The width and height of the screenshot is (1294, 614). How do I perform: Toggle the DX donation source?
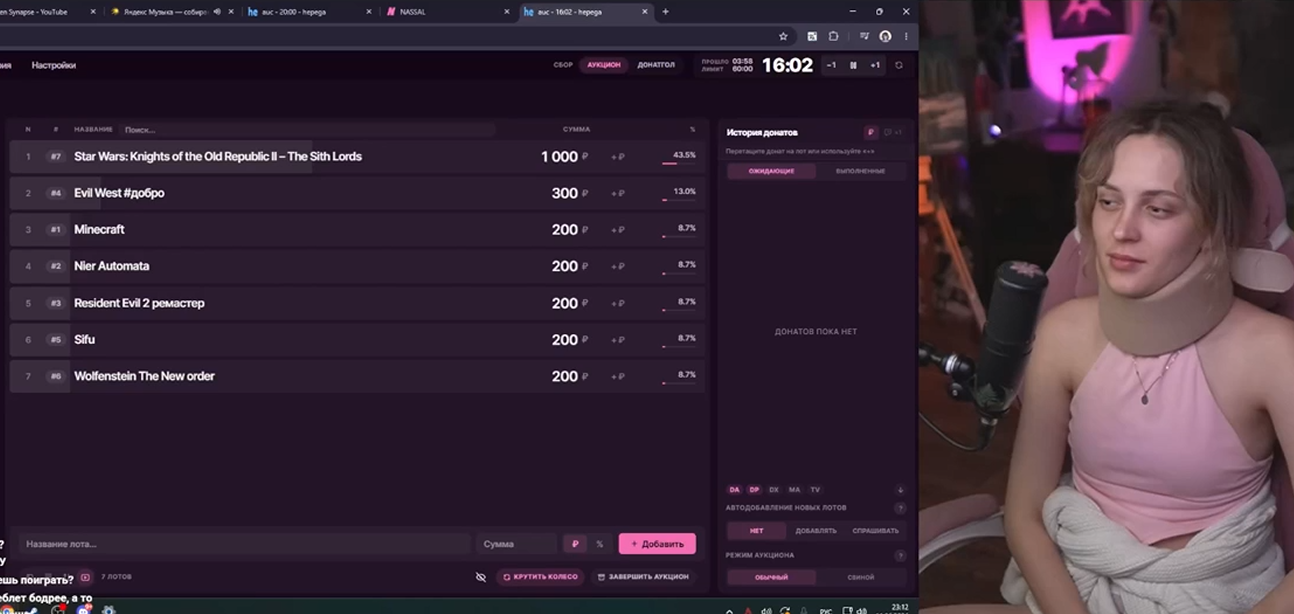[x=774, y=490]
